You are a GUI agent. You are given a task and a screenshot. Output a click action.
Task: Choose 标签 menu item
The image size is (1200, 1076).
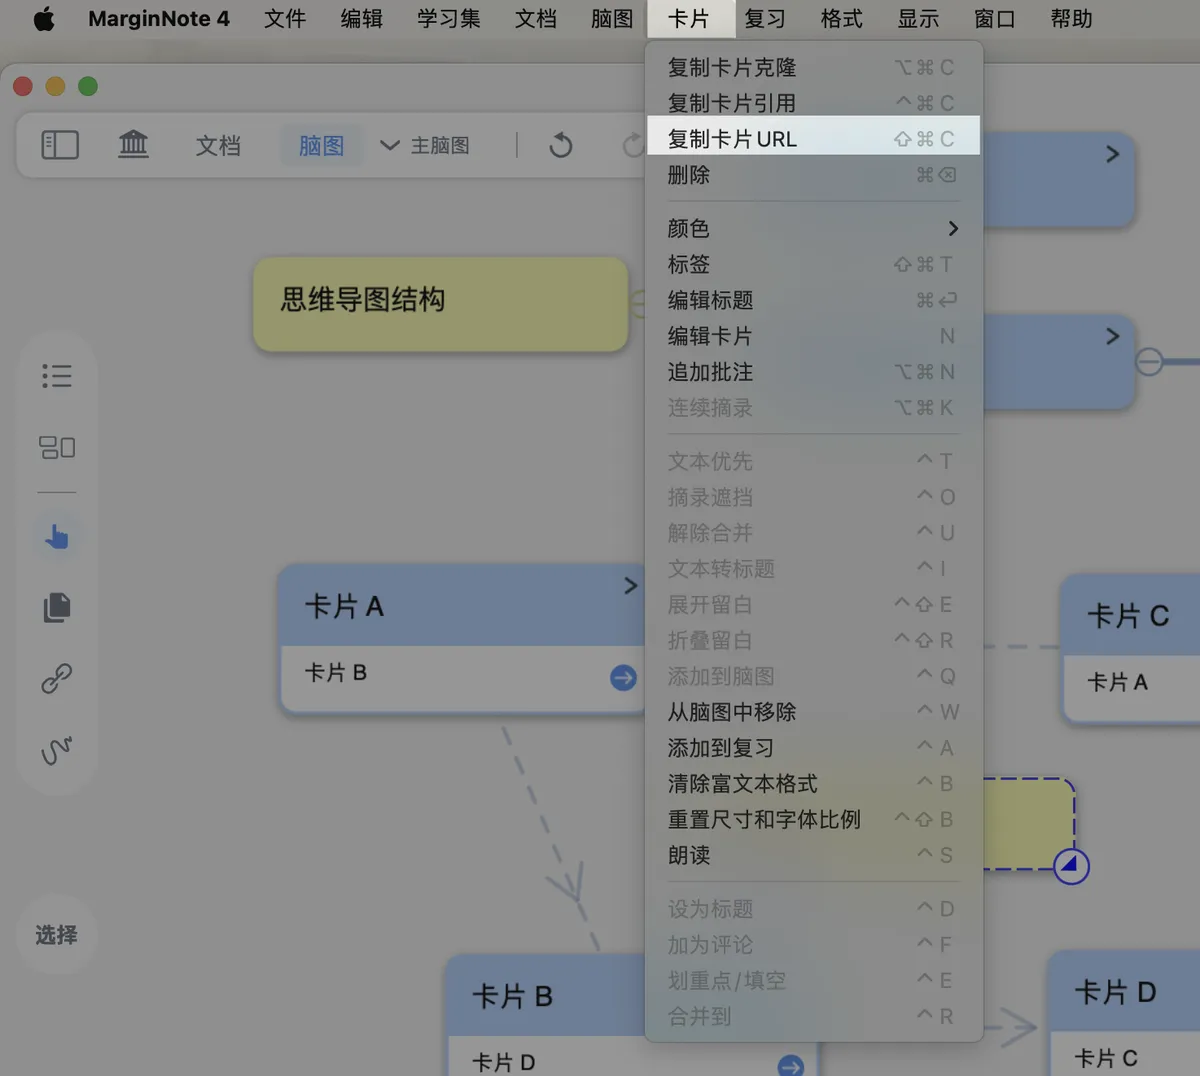813,264
